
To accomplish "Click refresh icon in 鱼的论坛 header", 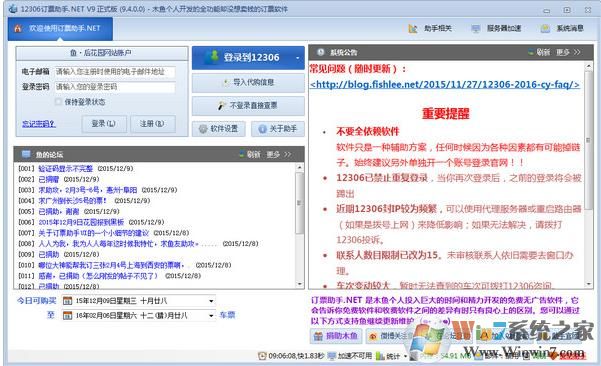I will coord(241,154).
